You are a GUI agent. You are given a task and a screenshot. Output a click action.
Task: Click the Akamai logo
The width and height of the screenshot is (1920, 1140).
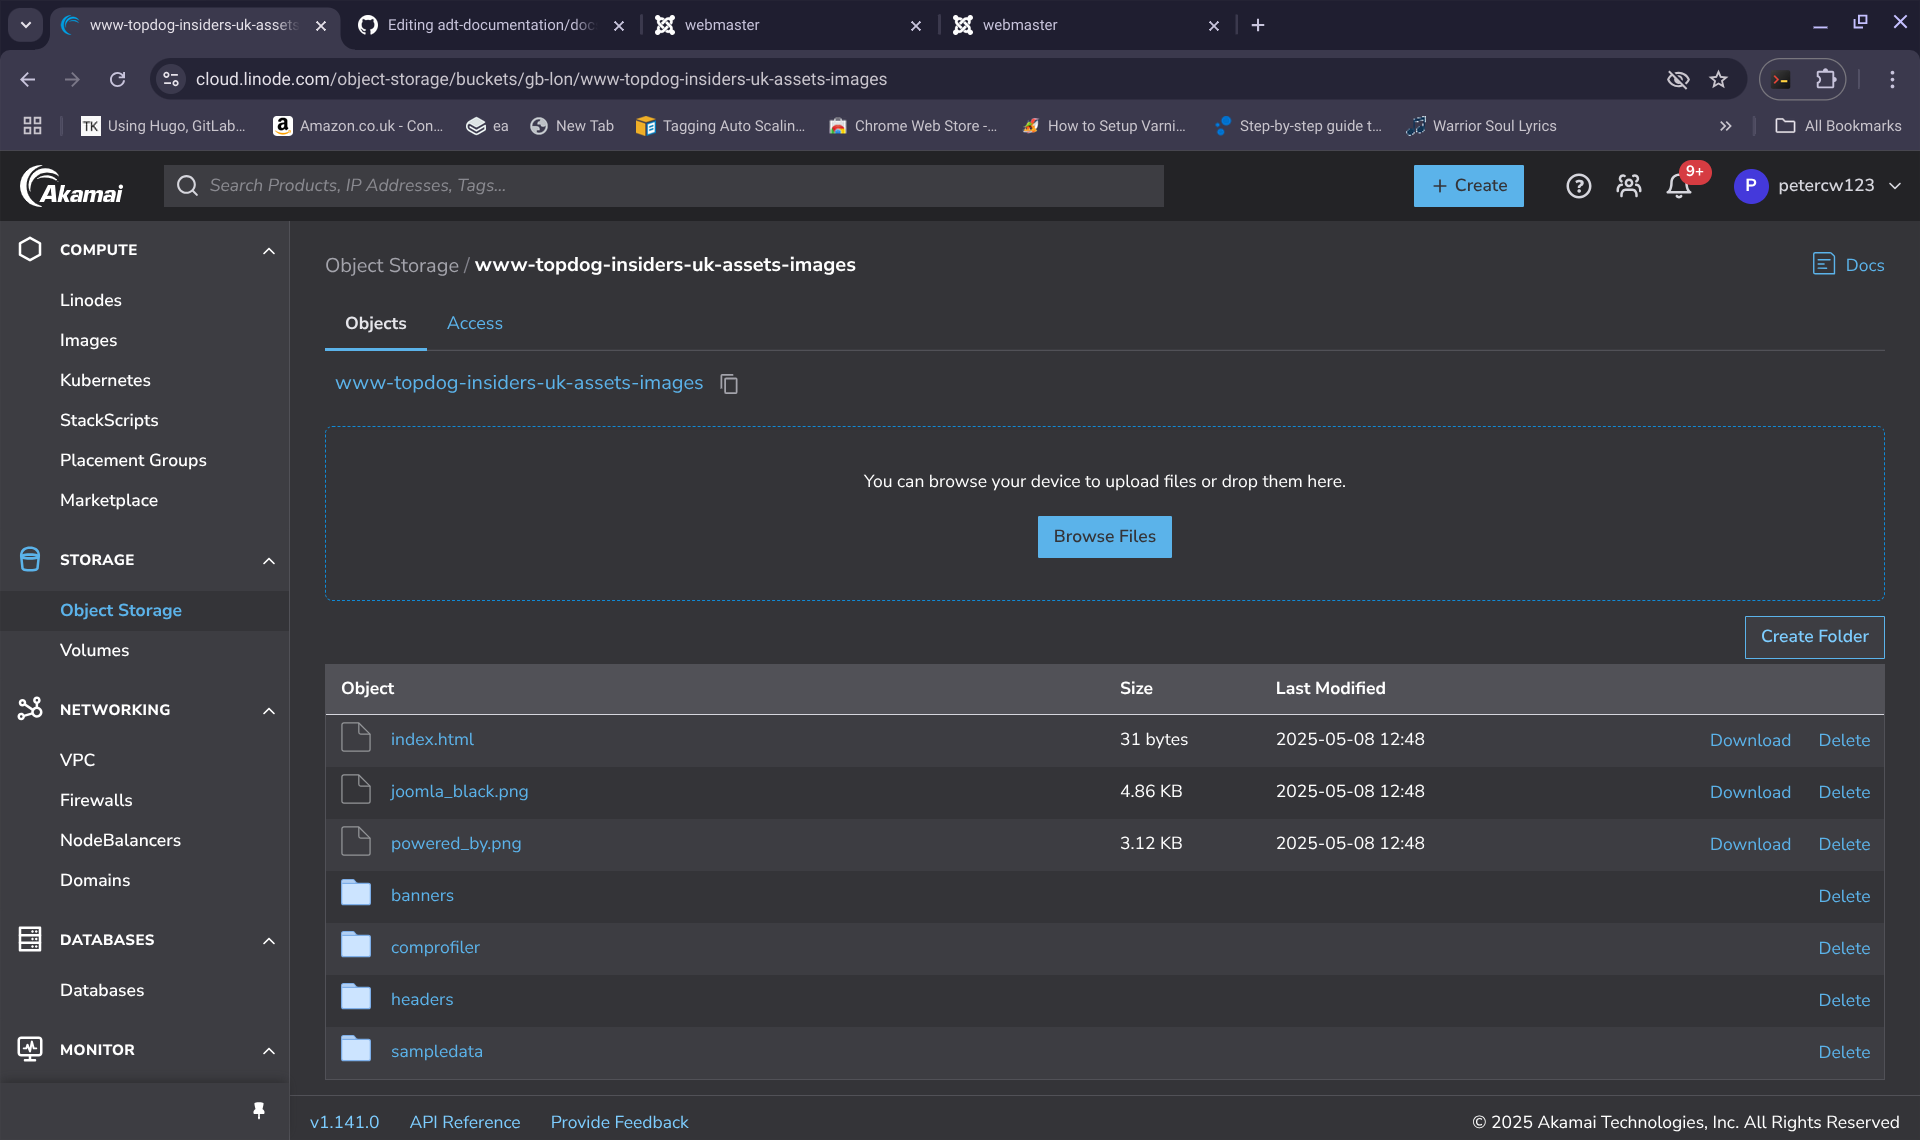click(72, 186)
